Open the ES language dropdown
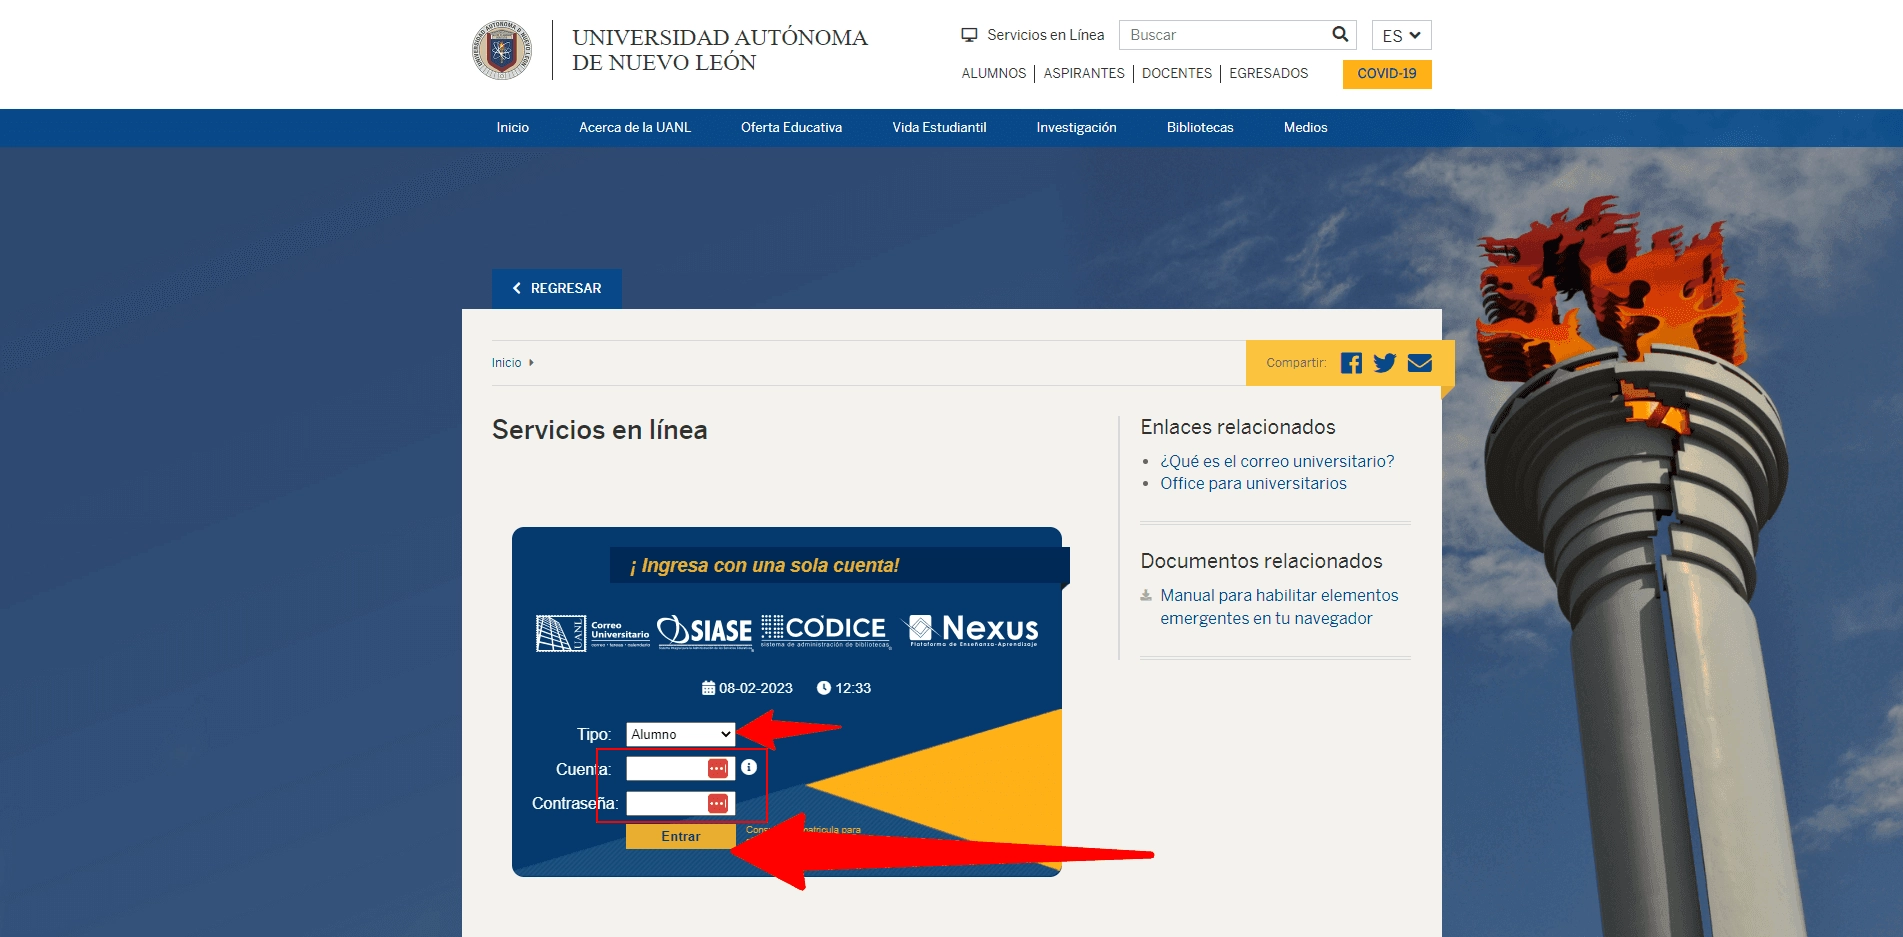The image size is (1903, 937). pos(1400,34)
